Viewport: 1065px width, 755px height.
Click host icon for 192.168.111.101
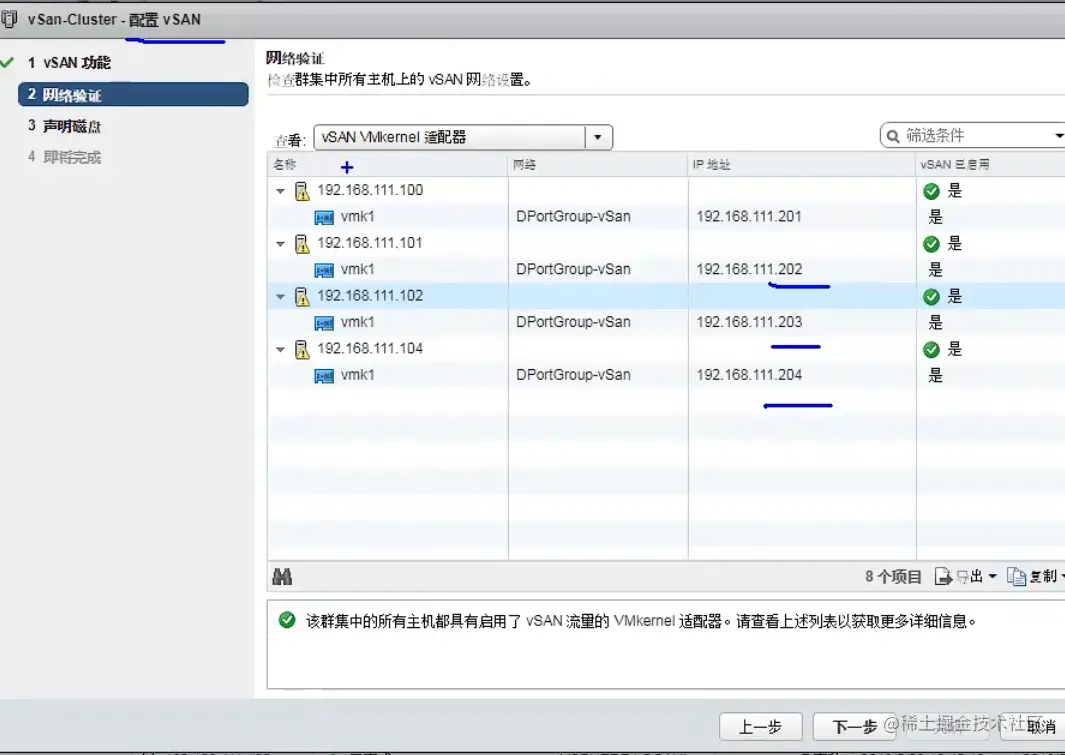point(302,244)
